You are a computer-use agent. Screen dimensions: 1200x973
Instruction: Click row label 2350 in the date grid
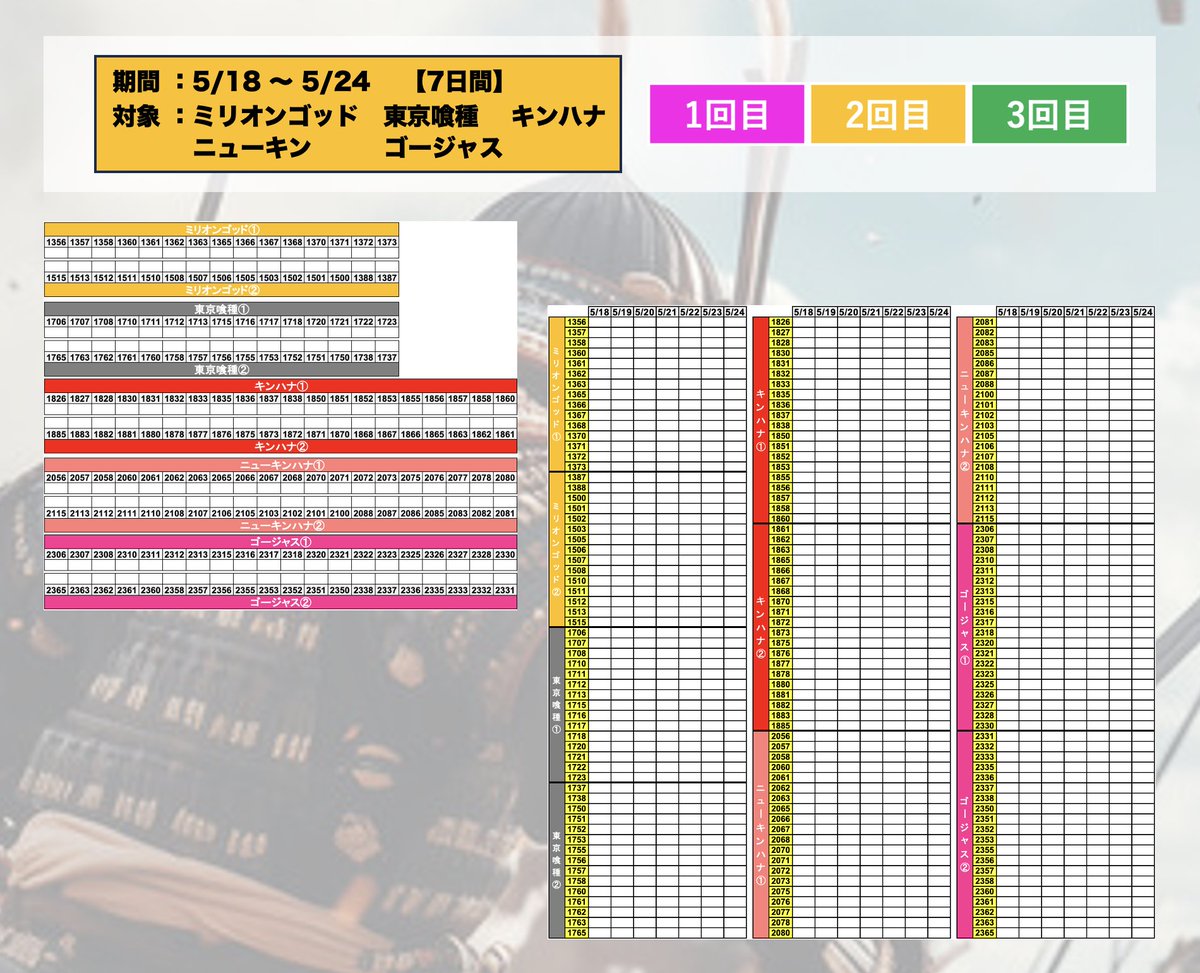(x=985, y=809)
